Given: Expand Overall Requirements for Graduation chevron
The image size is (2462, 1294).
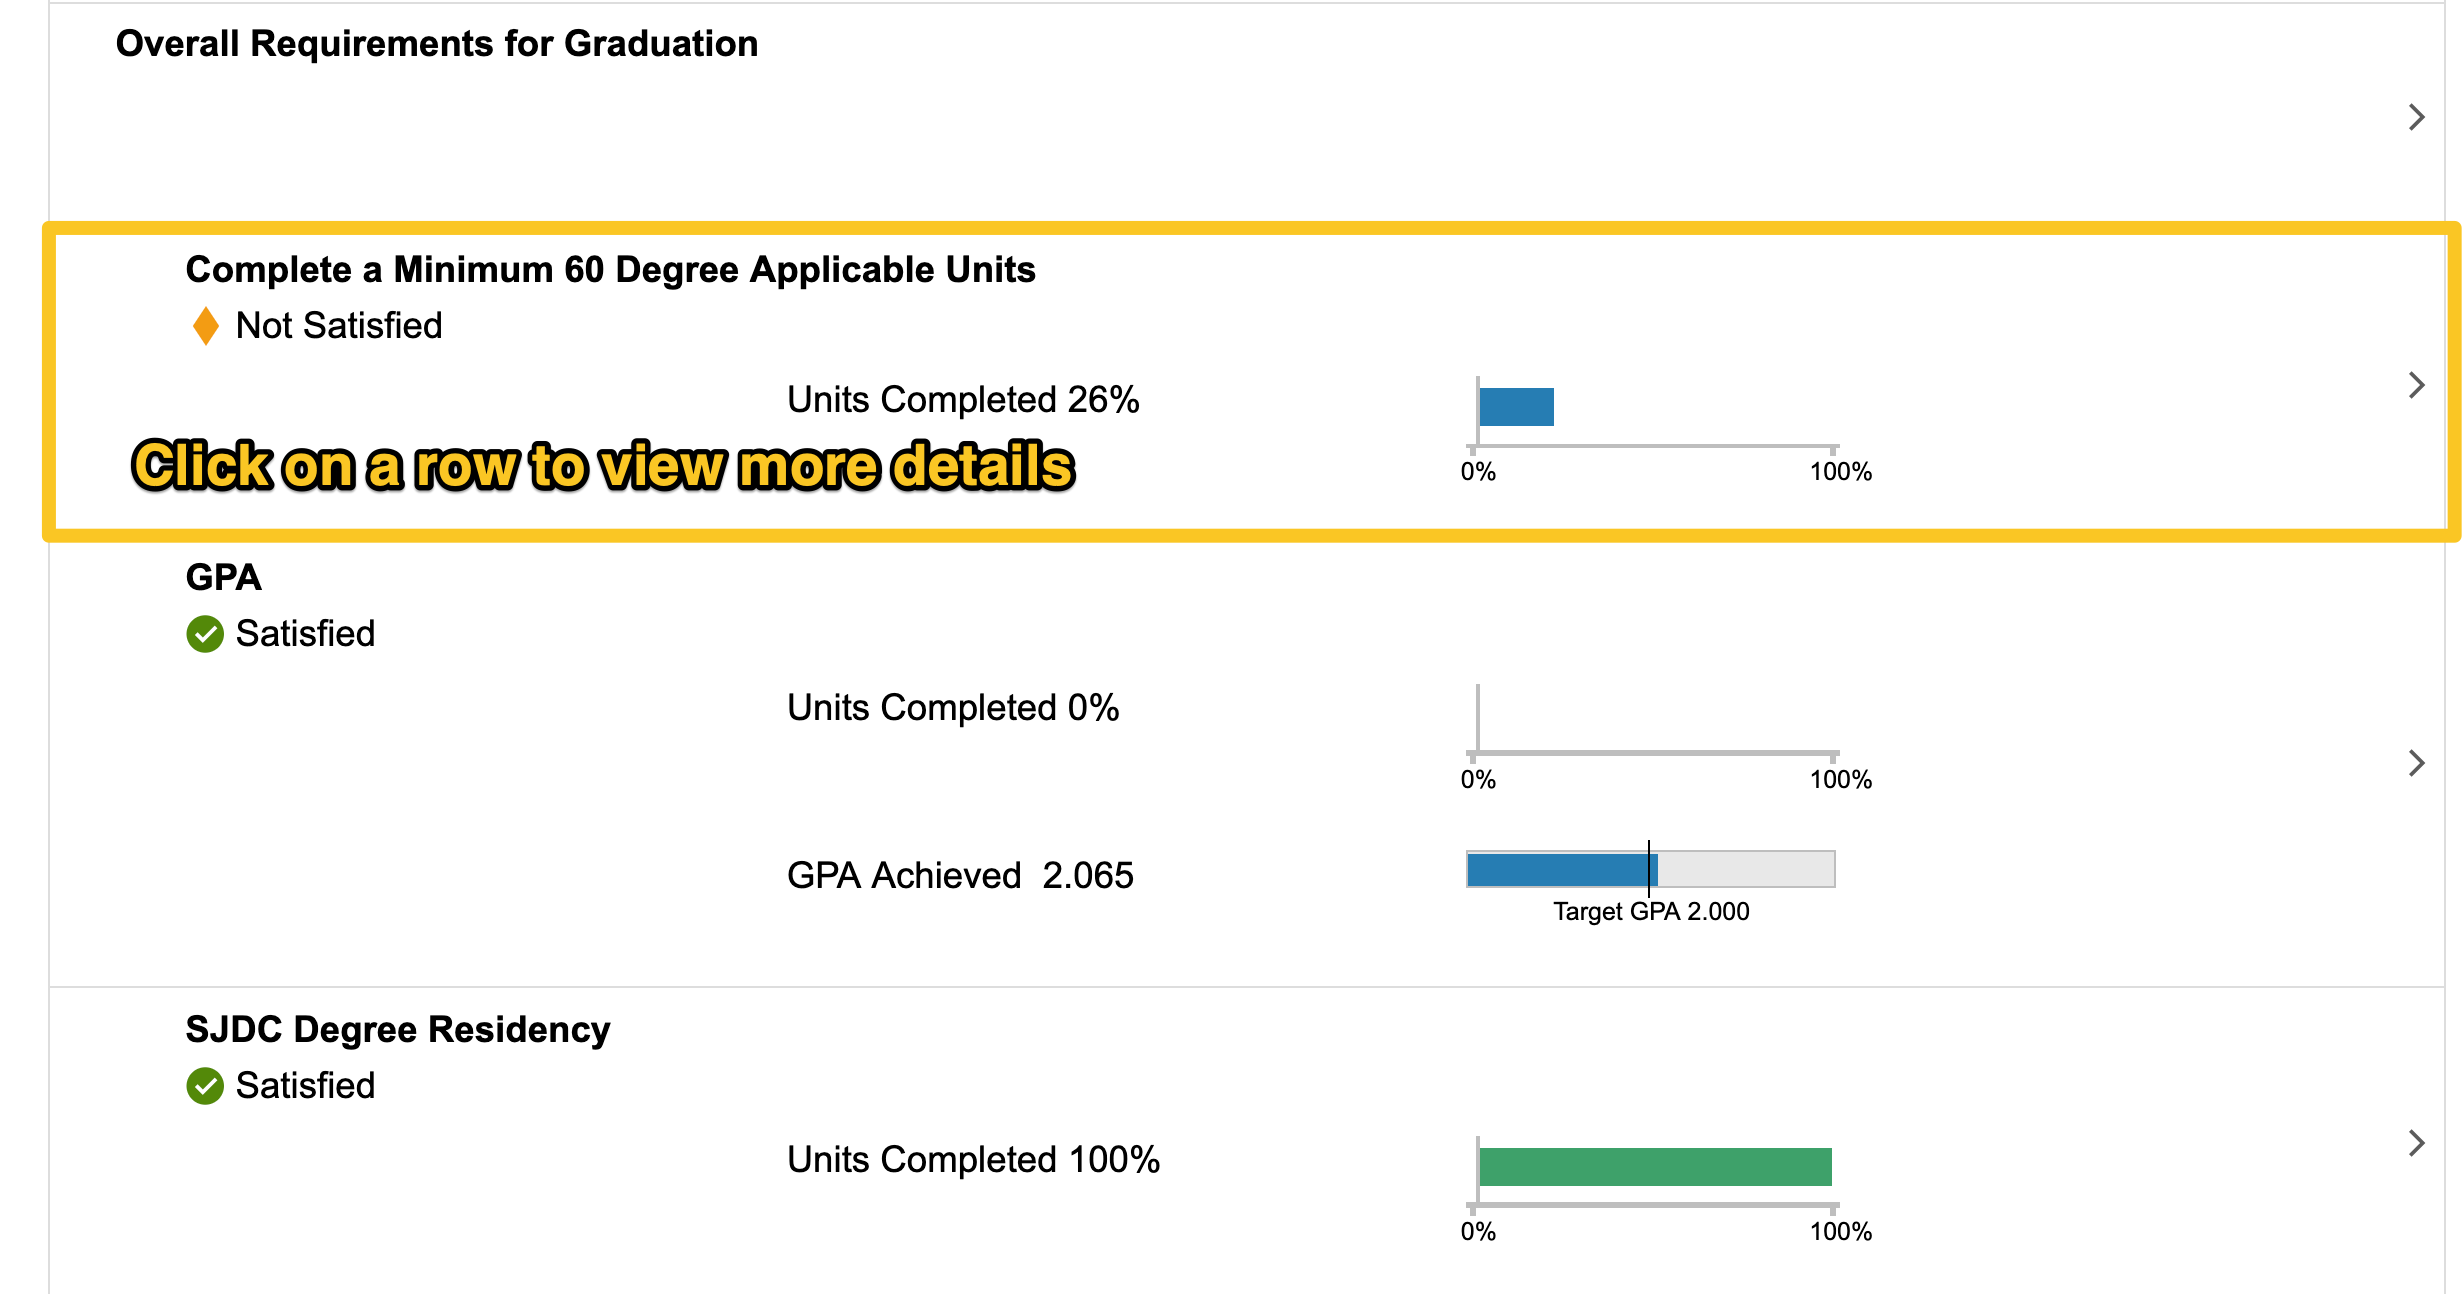Looking at the screenshot, I should coord(2416,117).
